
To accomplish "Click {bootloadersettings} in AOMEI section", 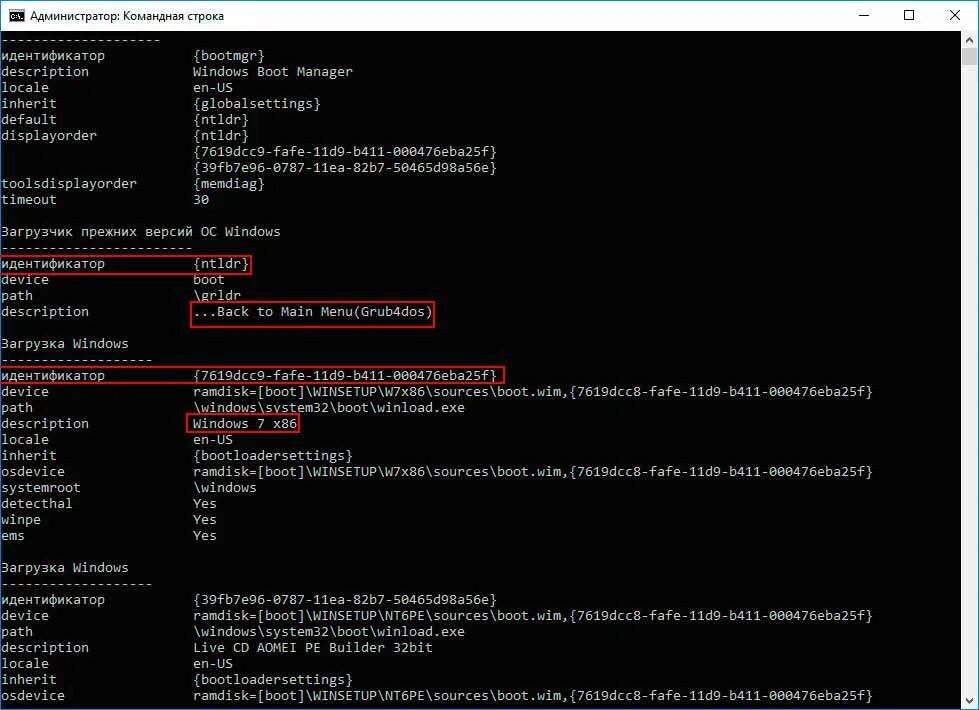I will click(x=273, y=679).
